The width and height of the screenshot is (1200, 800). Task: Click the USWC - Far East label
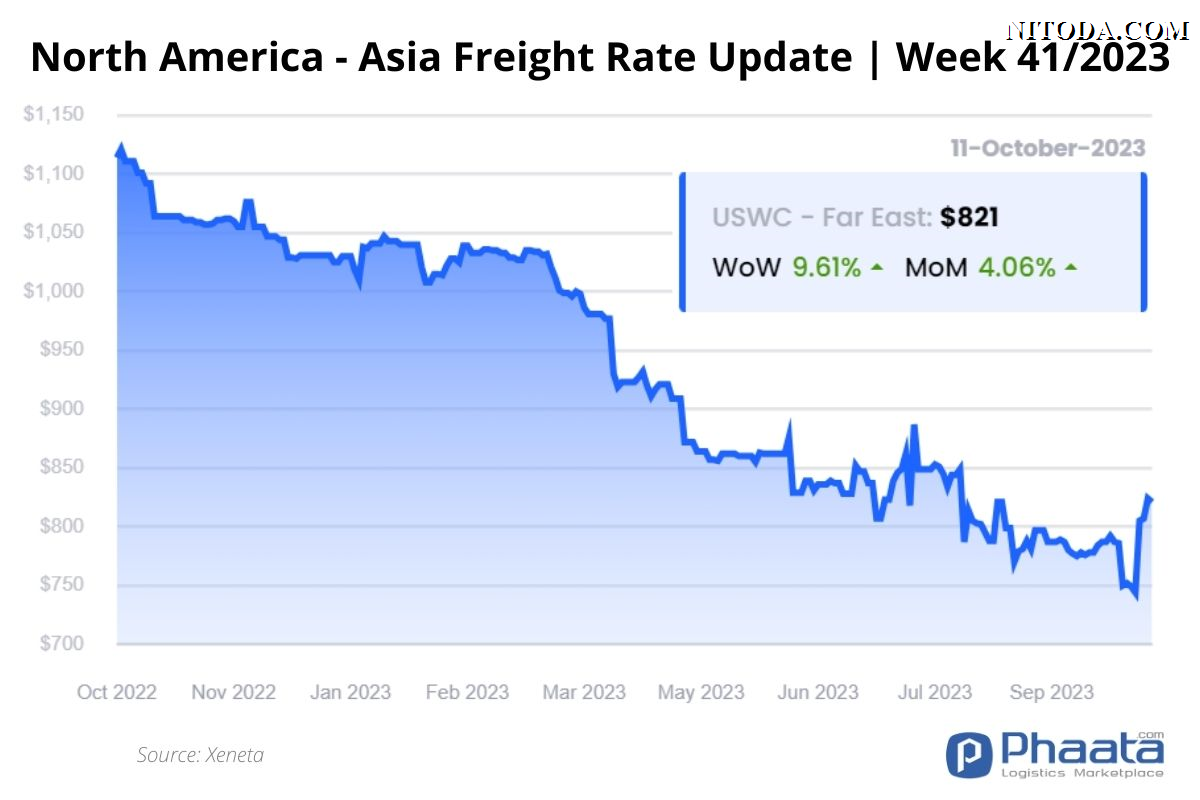pyautogui.click(x=822, y=219)
